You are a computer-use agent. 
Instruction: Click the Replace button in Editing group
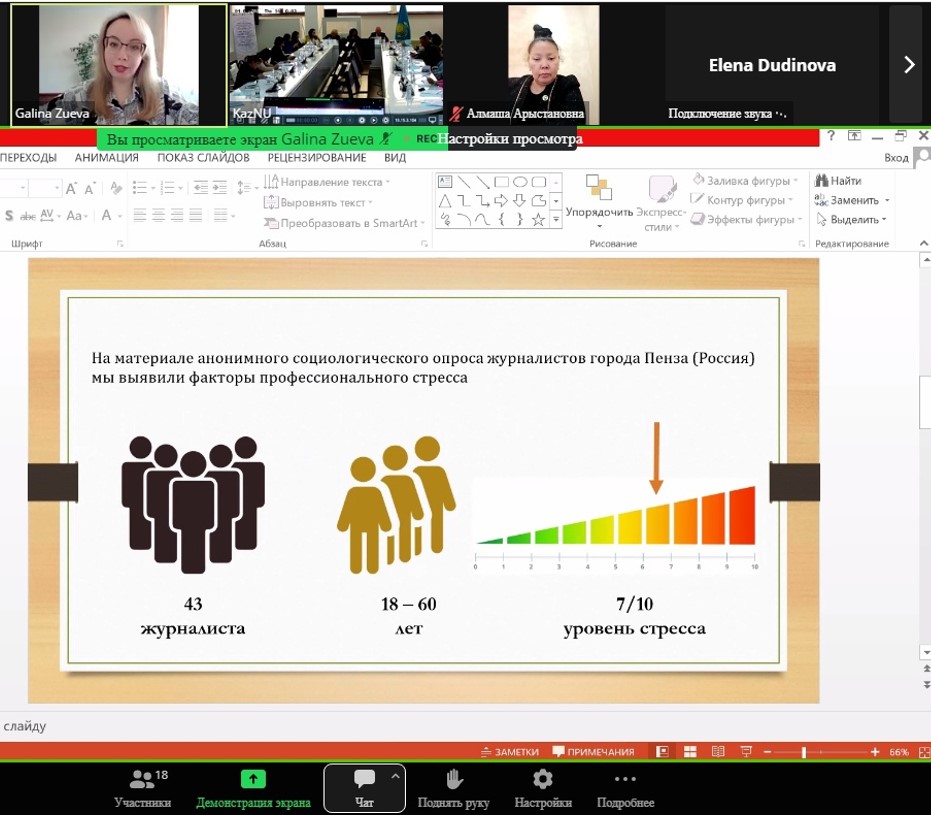[852, 200]
